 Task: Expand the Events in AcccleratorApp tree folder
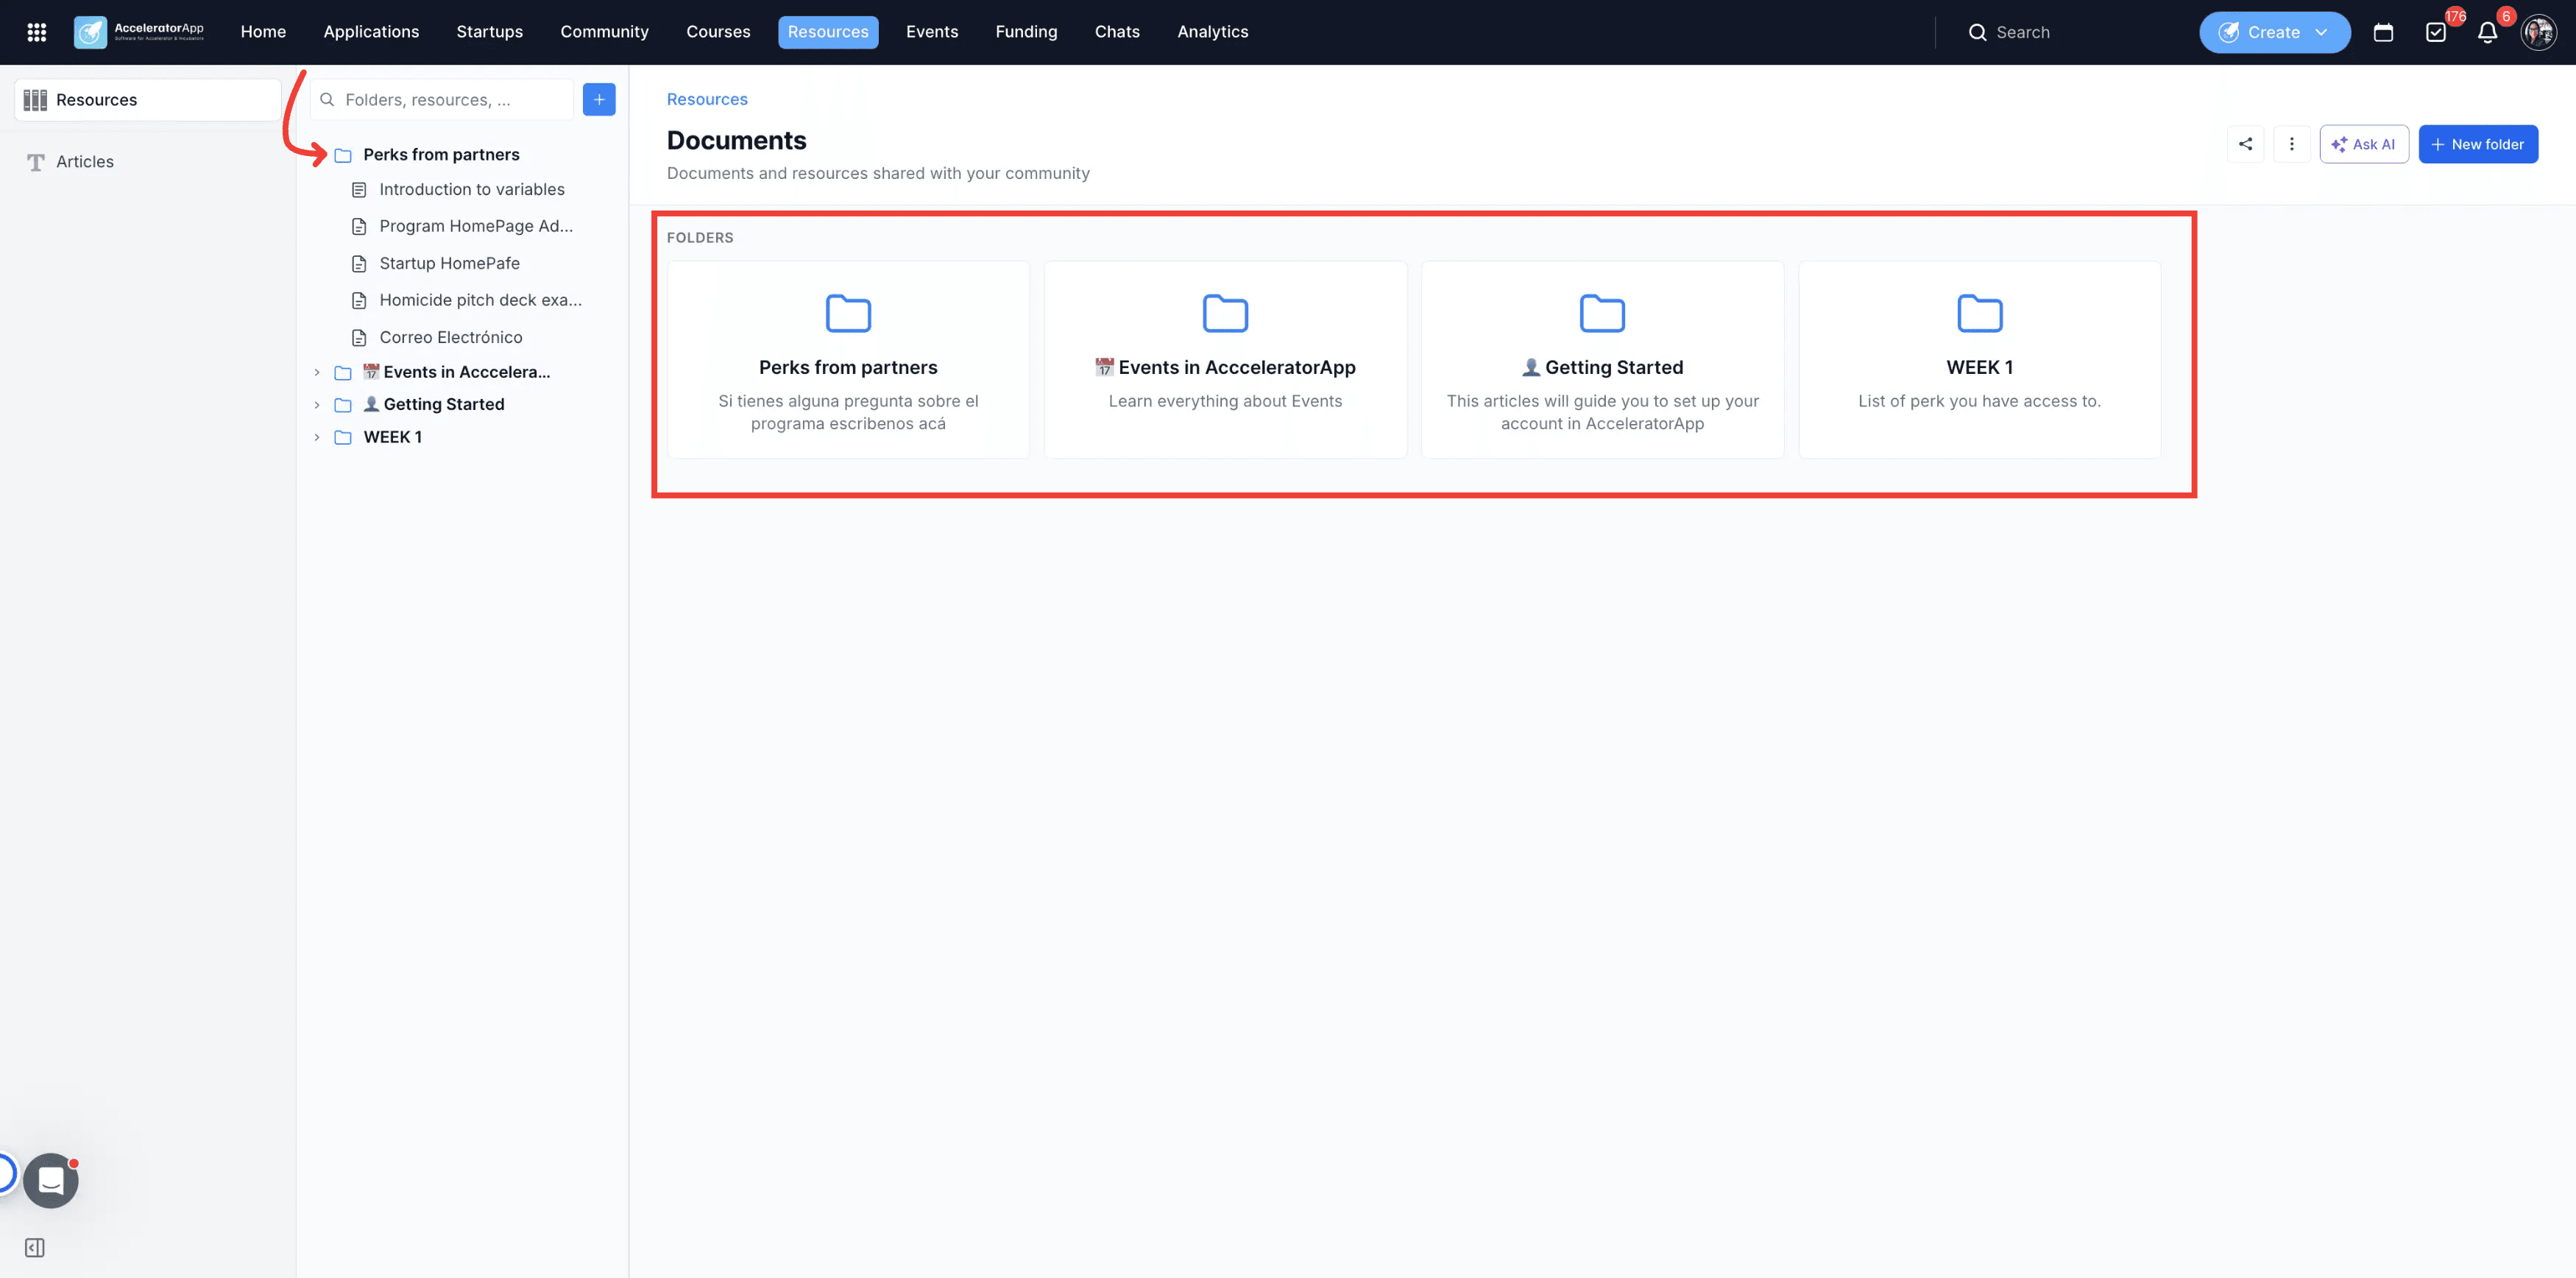pos(317,372)
